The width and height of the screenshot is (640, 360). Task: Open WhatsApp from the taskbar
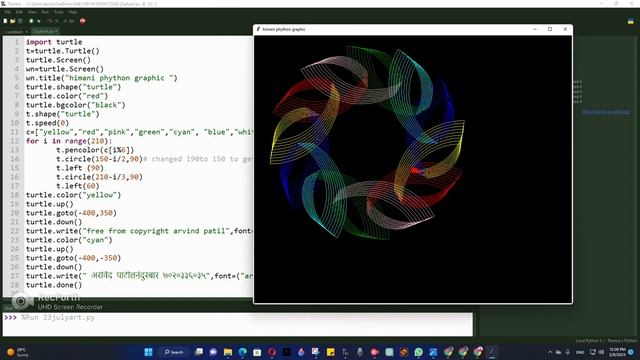click(418, 352)
